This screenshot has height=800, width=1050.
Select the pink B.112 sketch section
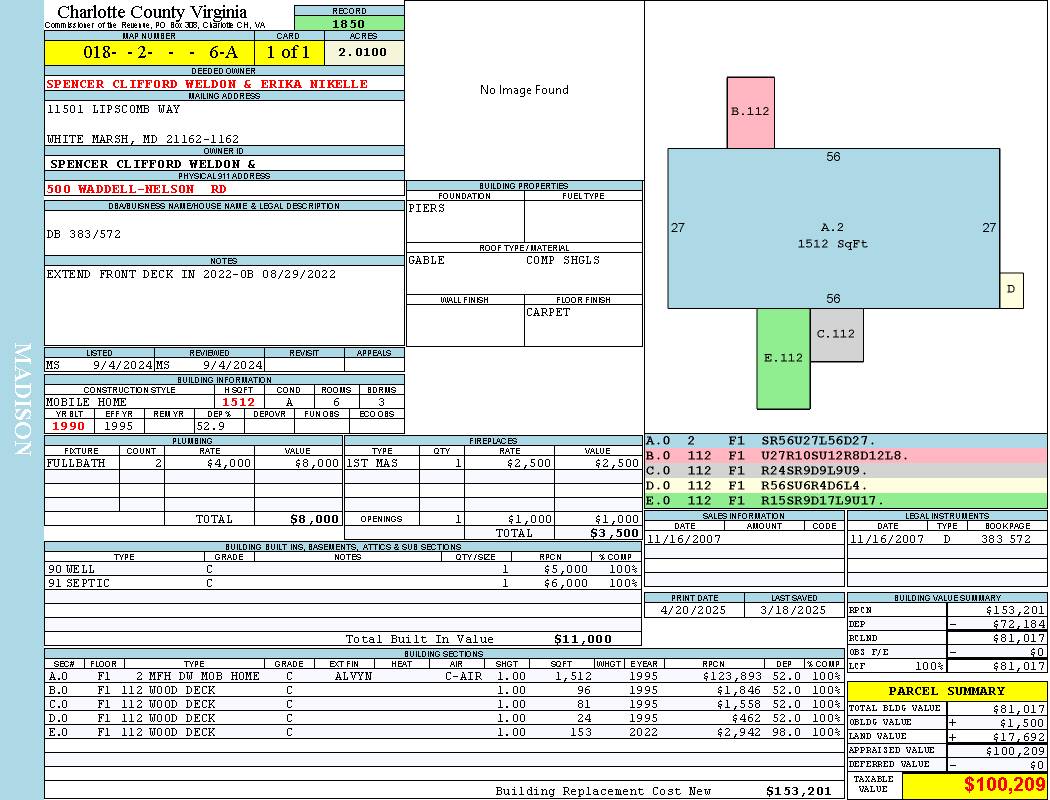pyautogui.click(x=751, y=112)
